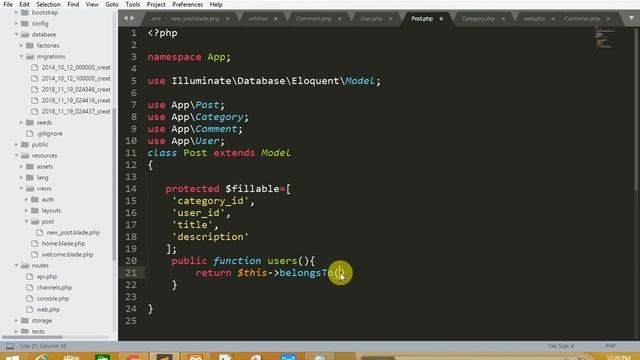Click the minimap code preview
This screenshot has width=640, height=360.
point(604,38)
